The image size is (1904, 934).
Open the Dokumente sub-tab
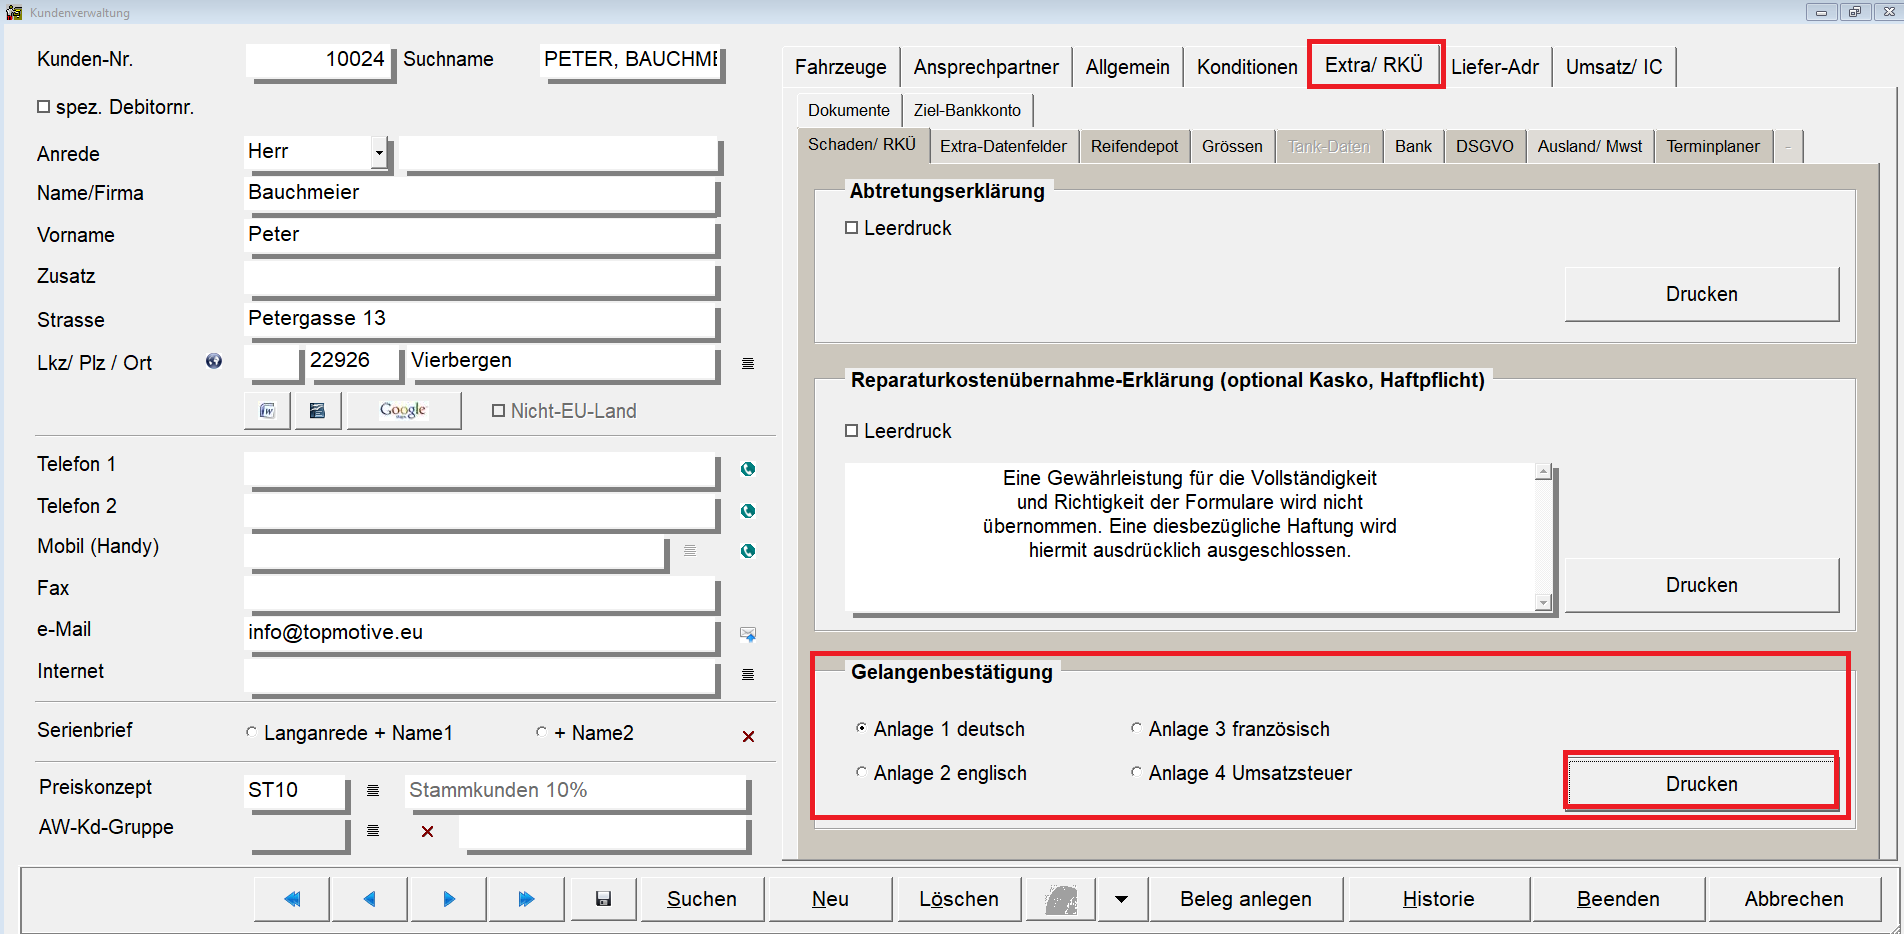point(849,110)
